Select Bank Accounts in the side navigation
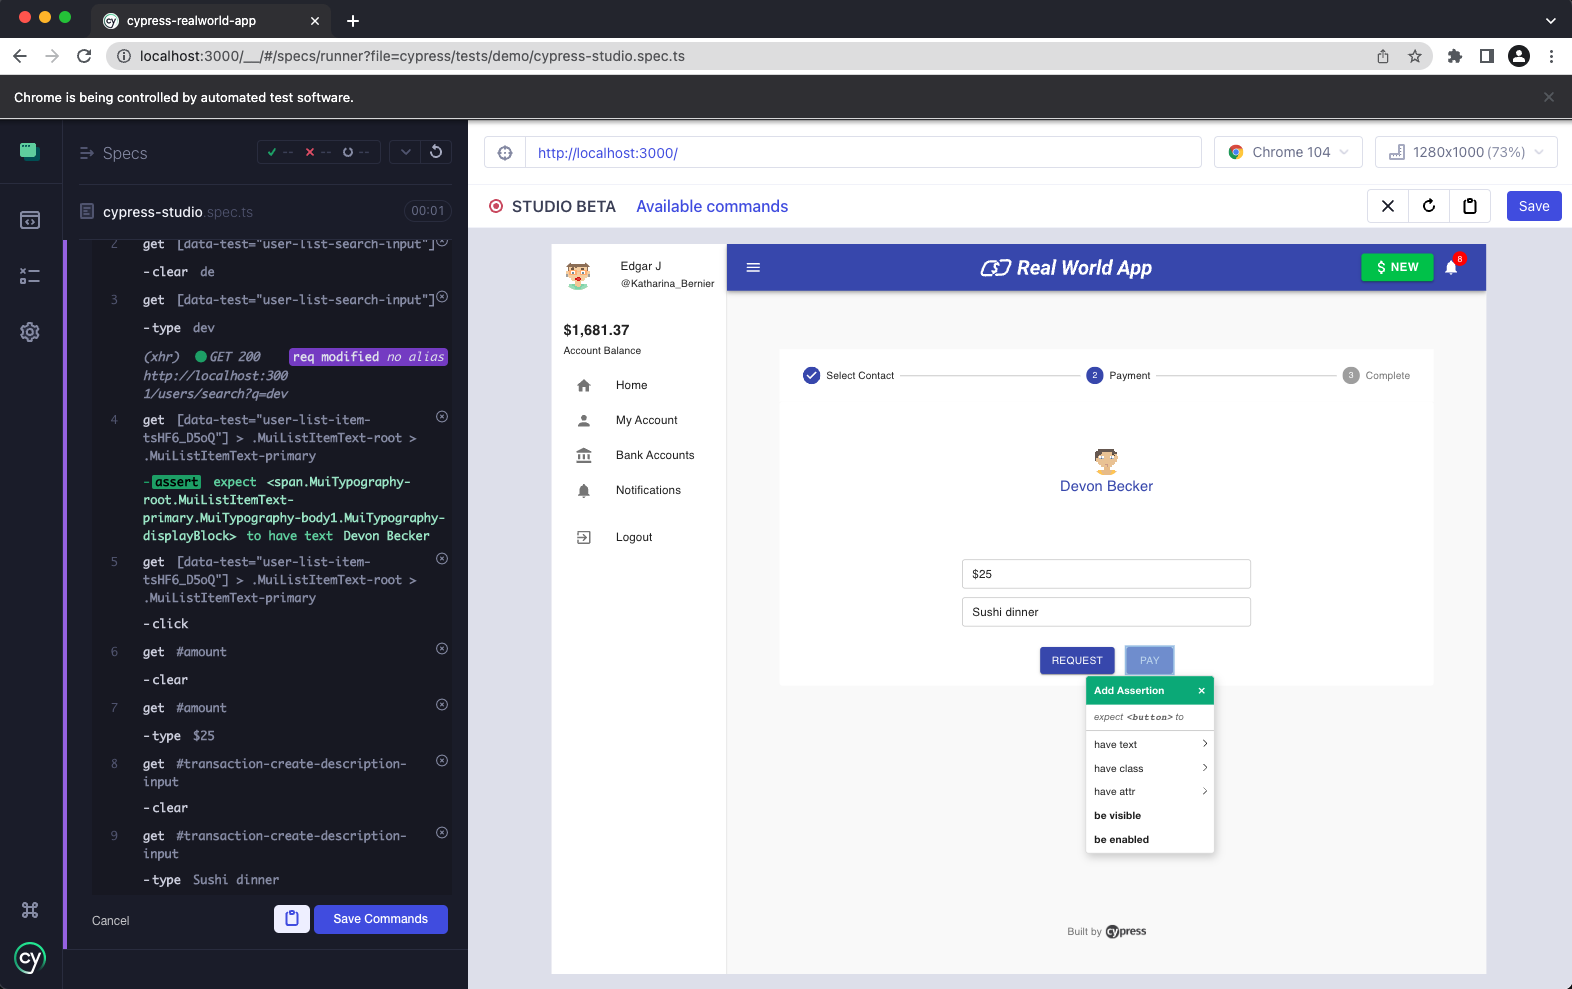The image size is (1572, 989). point(654,455)
